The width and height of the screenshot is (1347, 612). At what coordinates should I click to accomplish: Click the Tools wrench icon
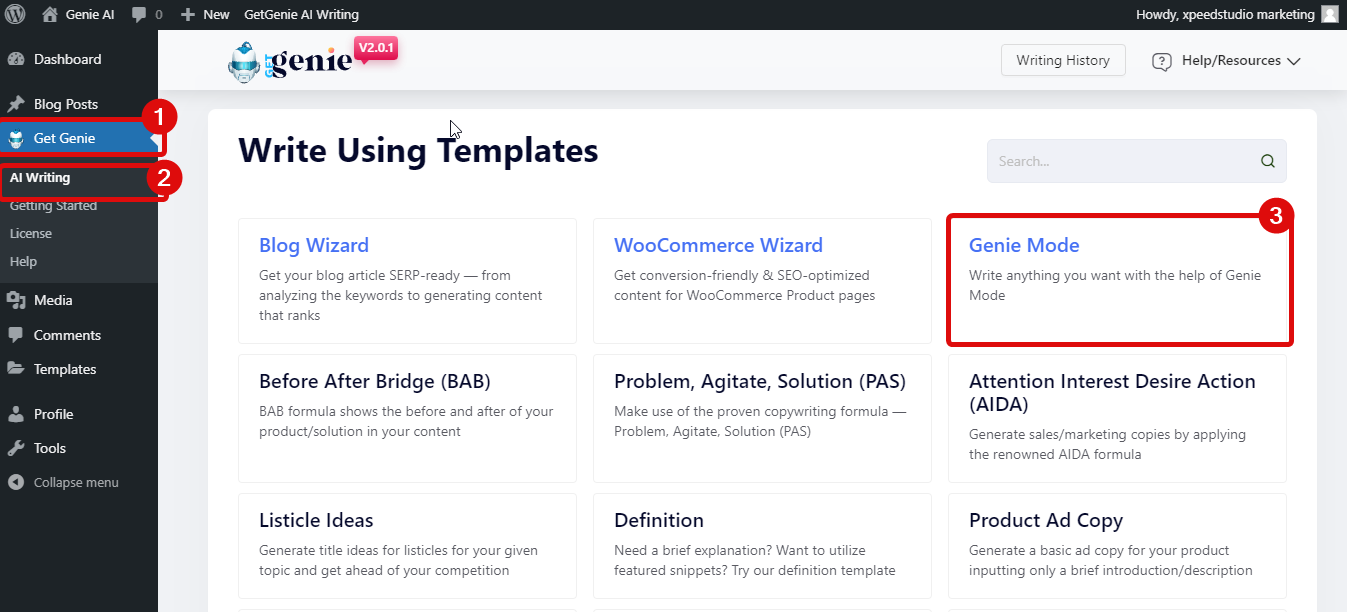pyautogui.click(x=16, y=448)
